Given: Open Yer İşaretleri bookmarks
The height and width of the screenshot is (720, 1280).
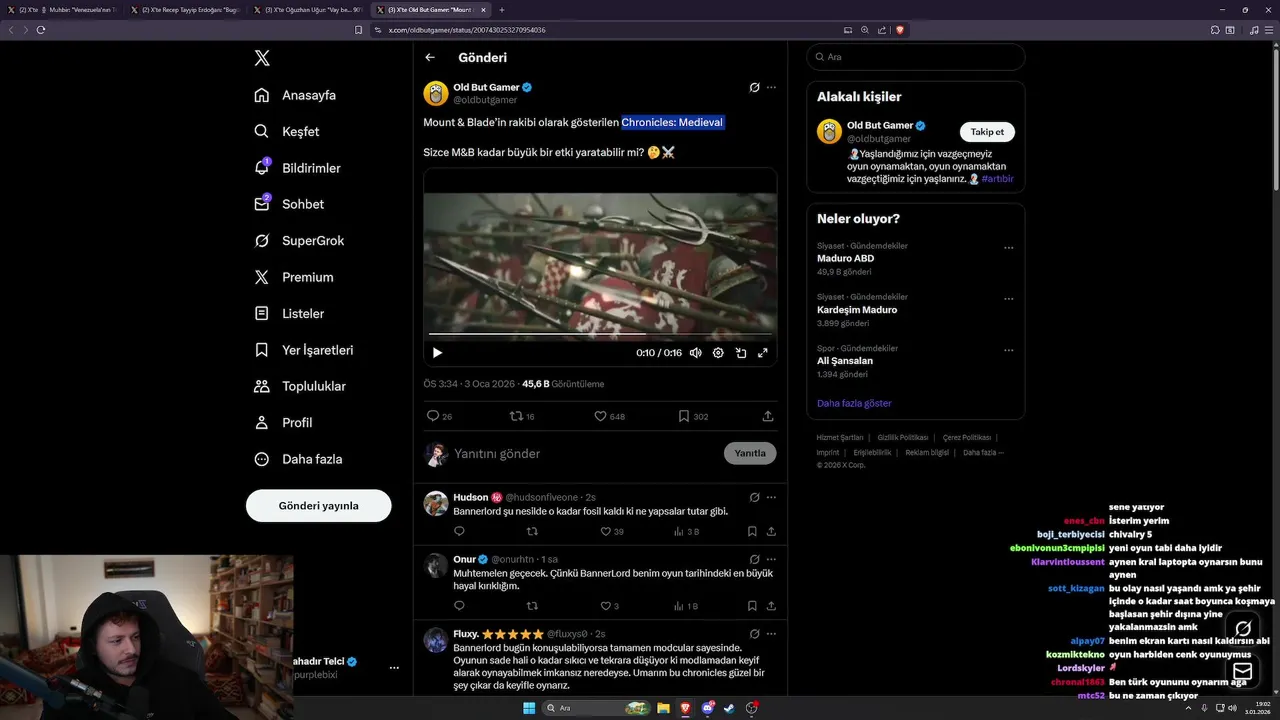Looking at the screenshot, I should pyautogui.click(x=303, y=350).
